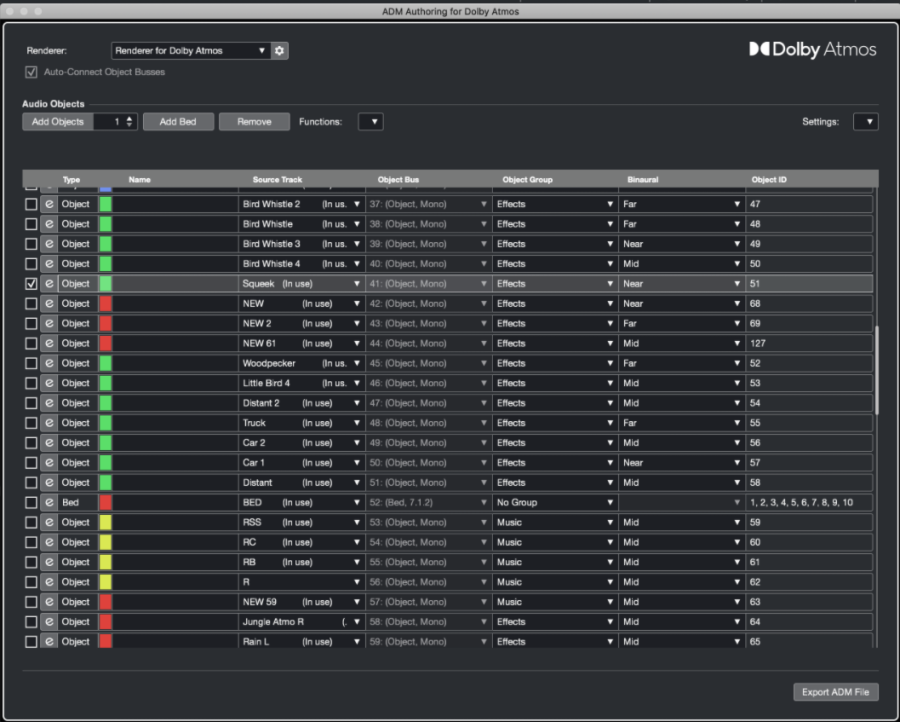Uncheck the Squeek object row checkbox
The image size is (900, 722).
[31, 284]
